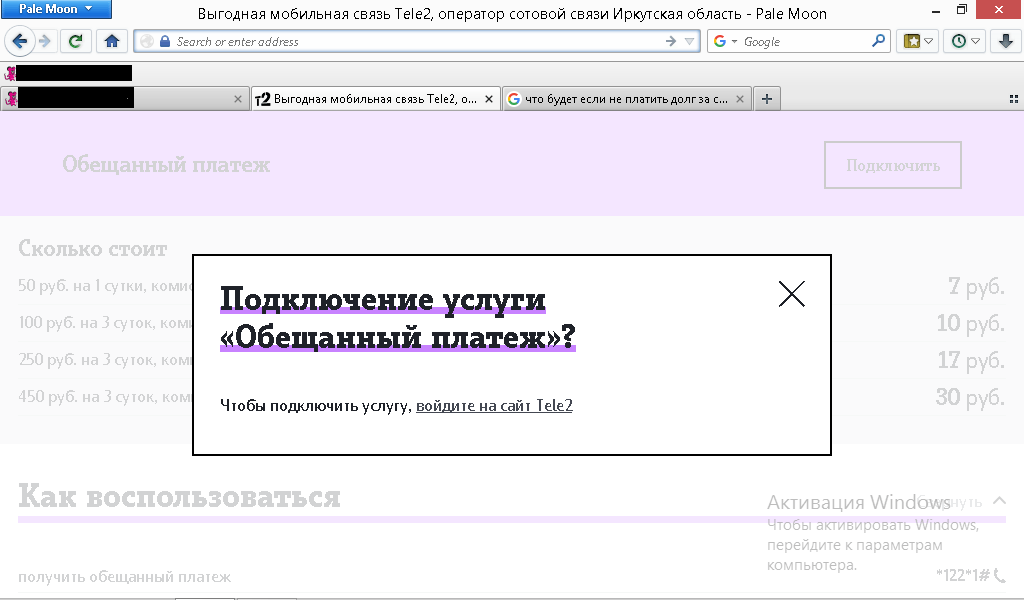This screenshot has width=1024, height=600.
Task: Click the phone icon beside *122*1#
Action: (x=1000, y=575)
